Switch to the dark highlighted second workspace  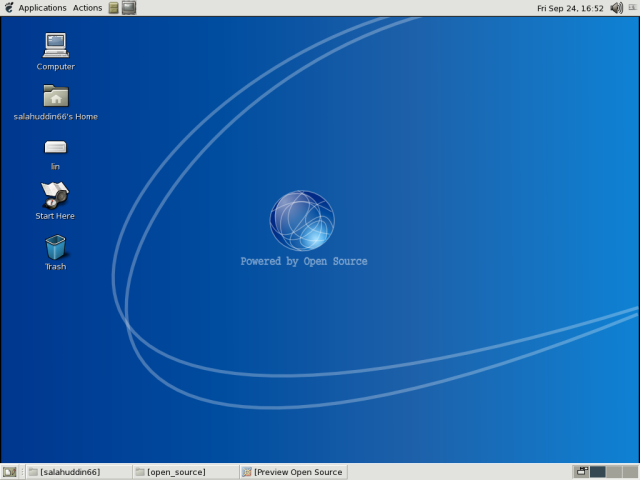[x=598, y=472]
